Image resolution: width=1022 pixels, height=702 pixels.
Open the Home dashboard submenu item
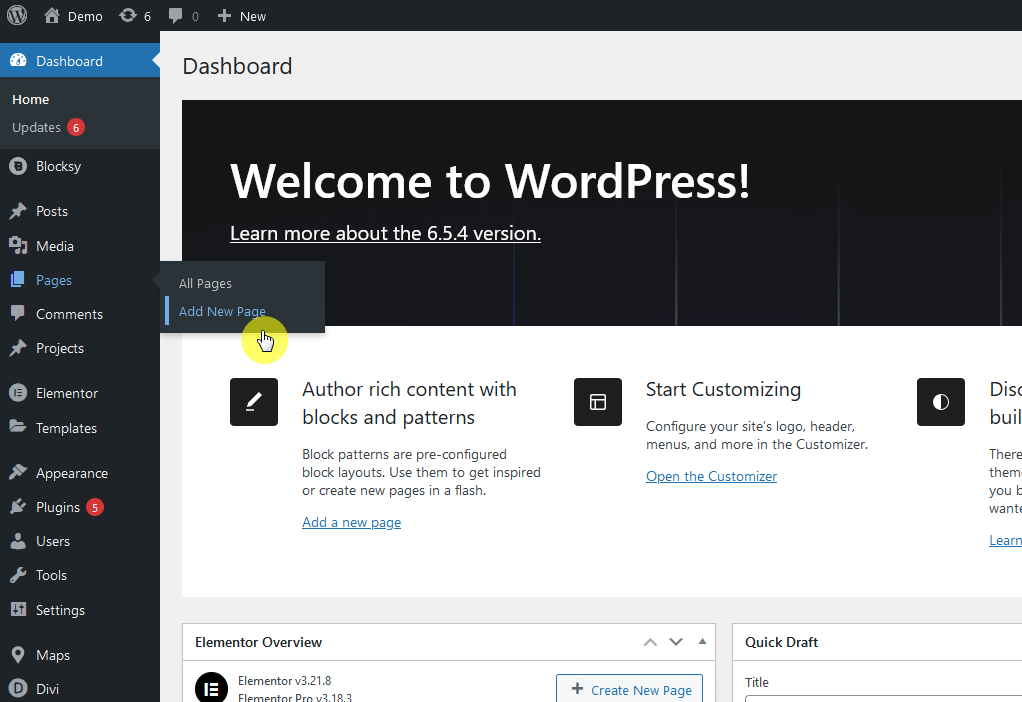[x=31, y=99]
